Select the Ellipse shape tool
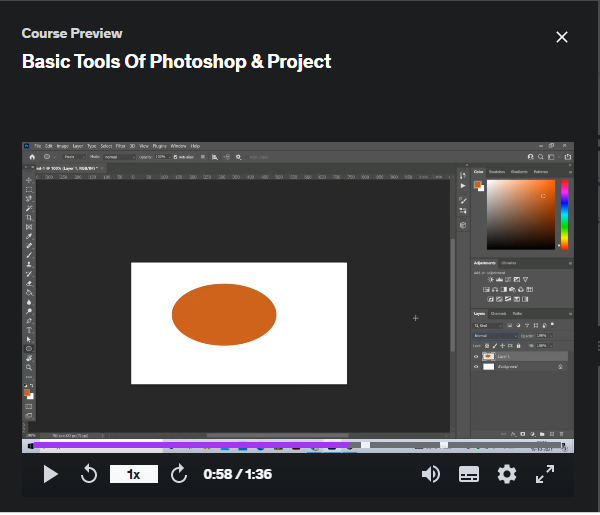This screenshot has height=515, width=600. click(29, 349)
